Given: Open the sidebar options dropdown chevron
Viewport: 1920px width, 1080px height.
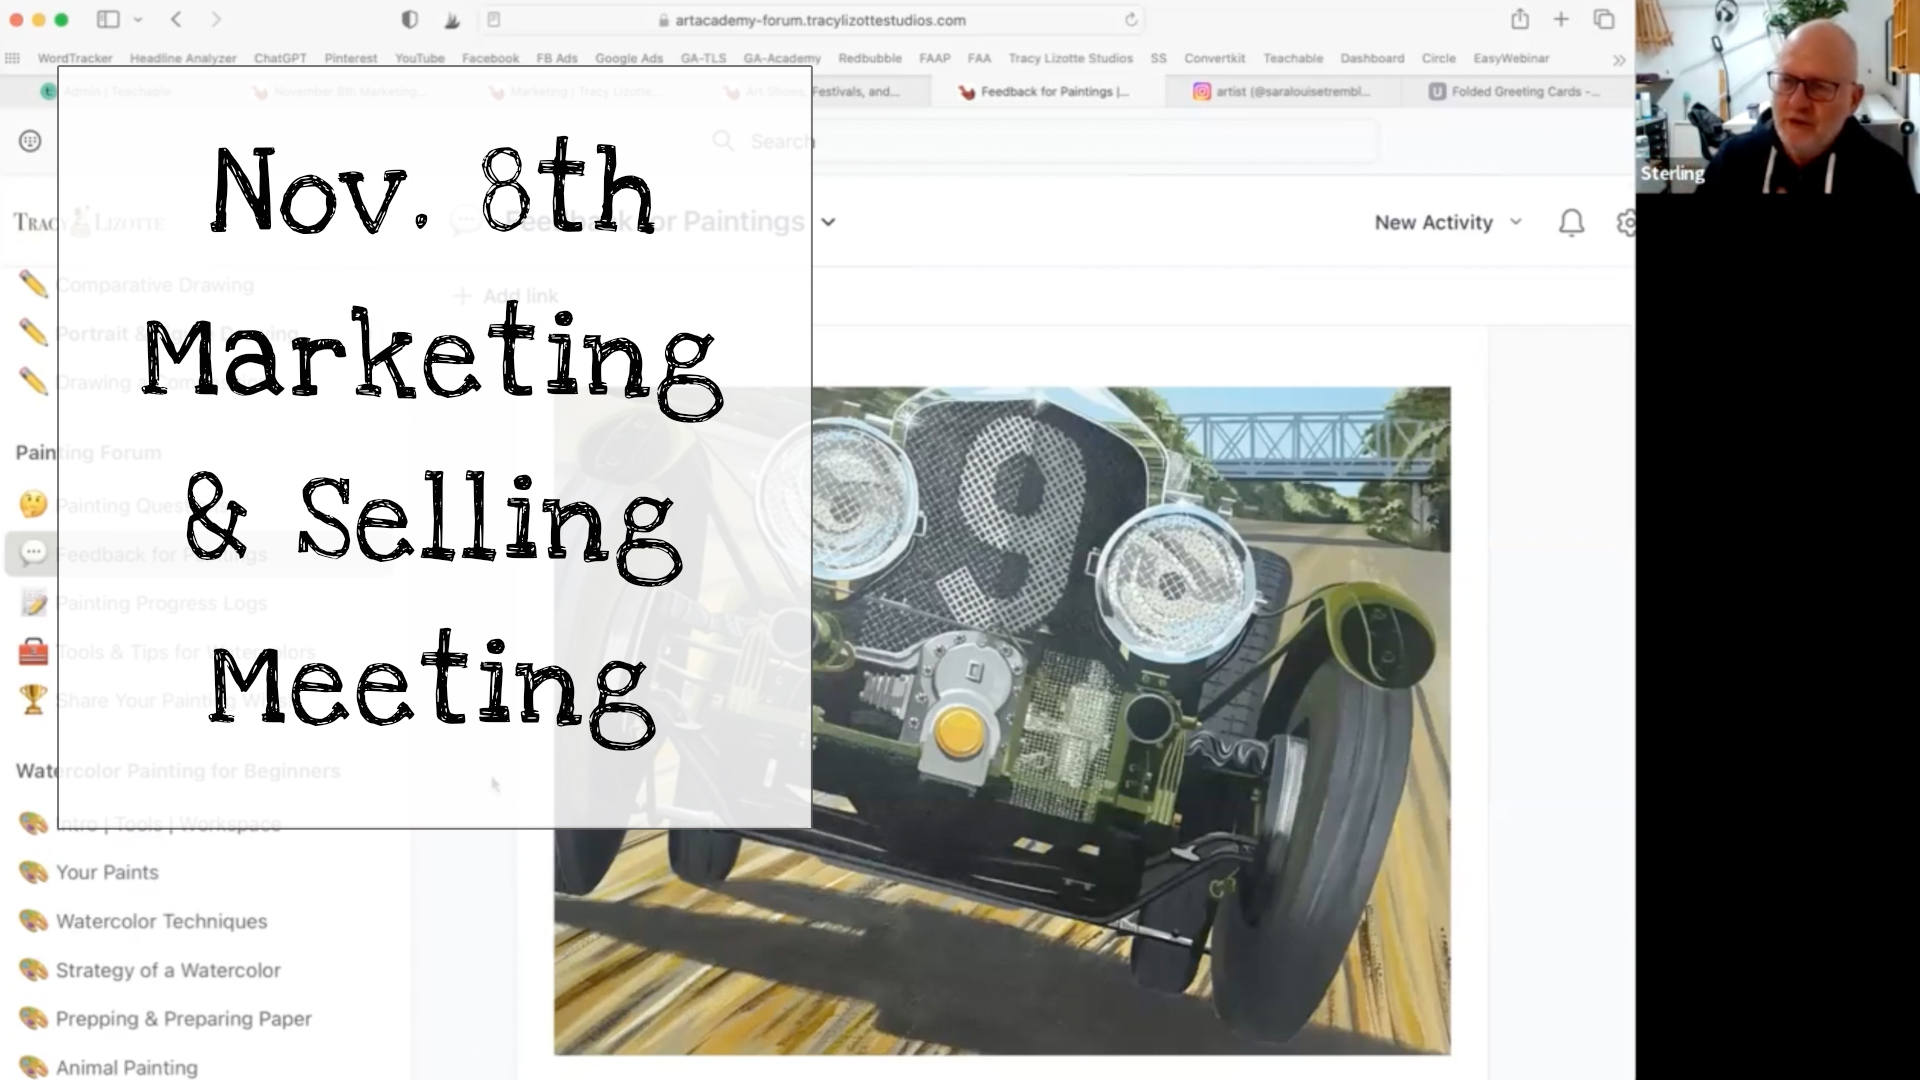Looking at the screenshot, I should point(138,20).
